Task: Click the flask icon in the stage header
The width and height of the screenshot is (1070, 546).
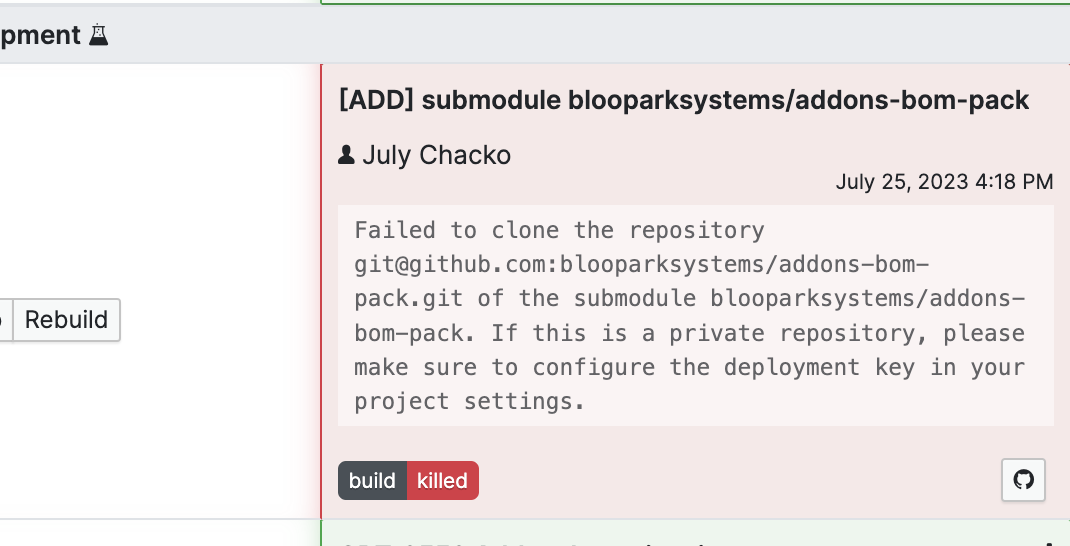Action: click(x=99, y=35)
